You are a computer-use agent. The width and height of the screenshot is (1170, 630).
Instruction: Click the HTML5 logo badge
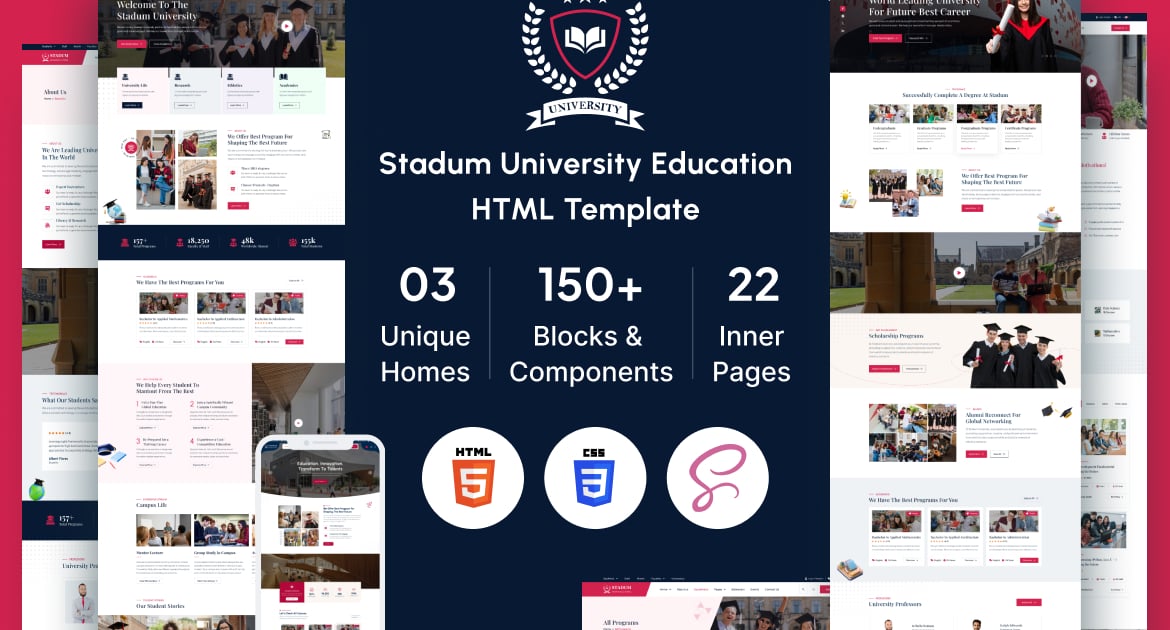[473, 478]
